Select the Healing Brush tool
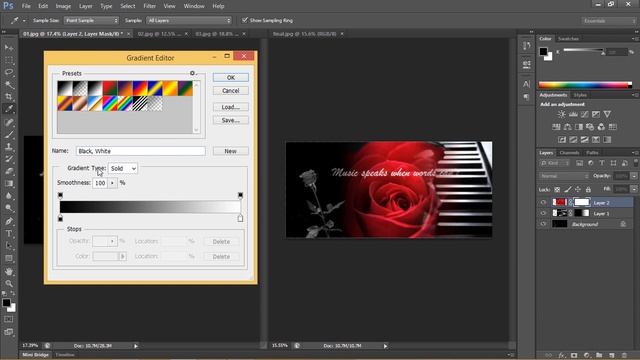The image size is (640, 360). tap(9, 122)
